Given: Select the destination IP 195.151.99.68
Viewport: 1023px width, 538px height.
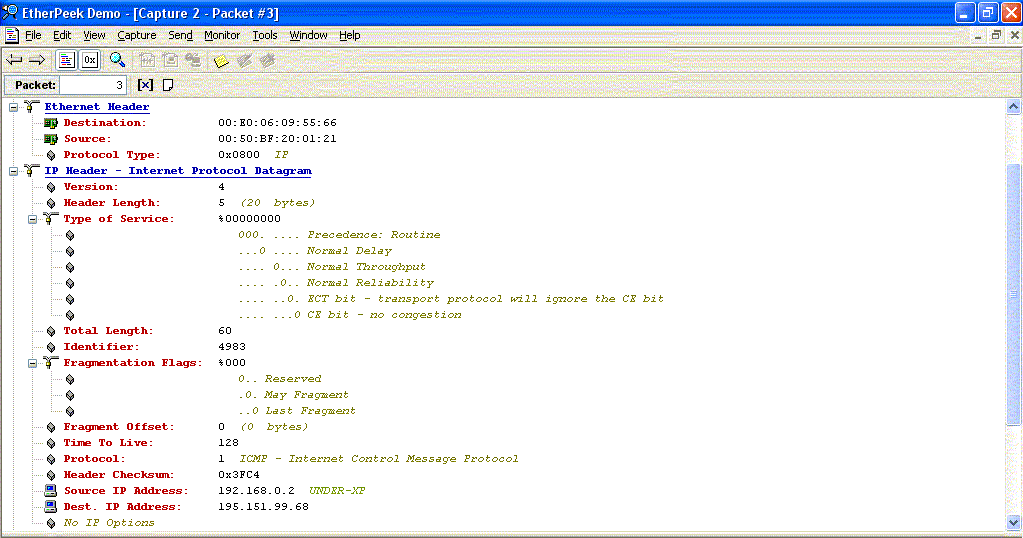Looking at the screenshot, I should [264, 507].
